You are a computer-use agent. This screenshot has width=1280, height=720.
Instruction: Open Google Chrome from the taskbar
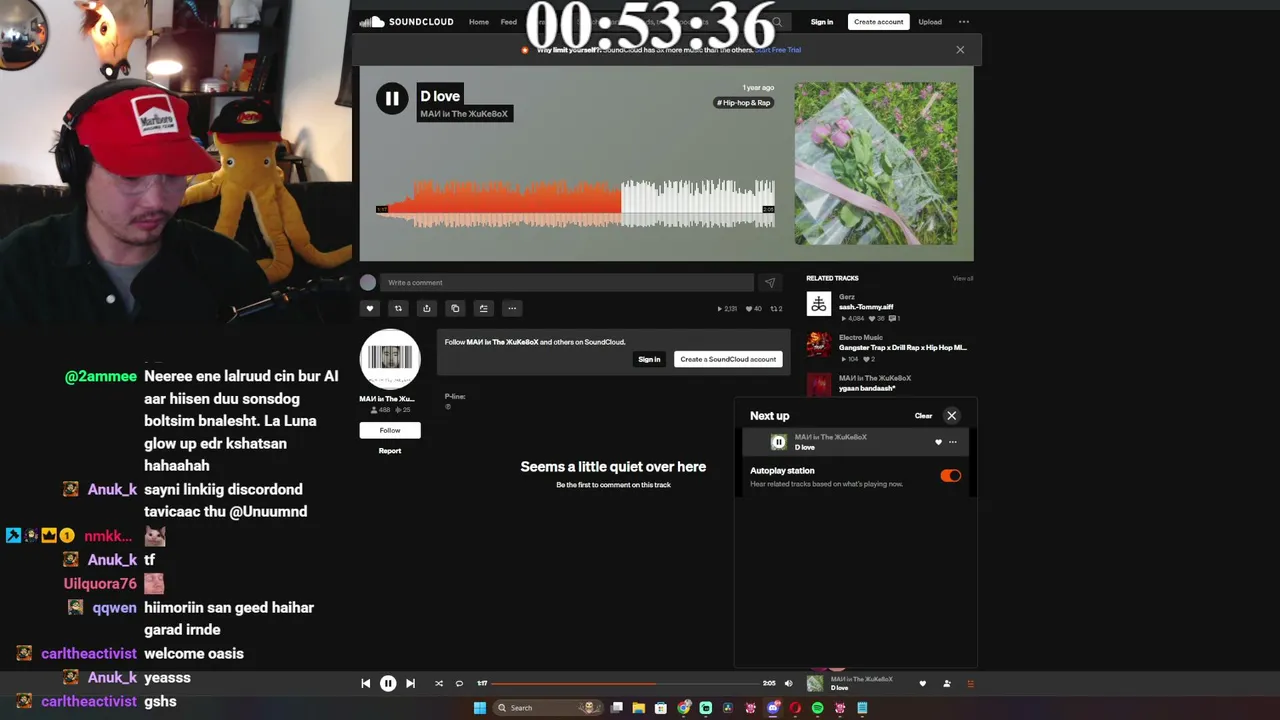(684, 708)
